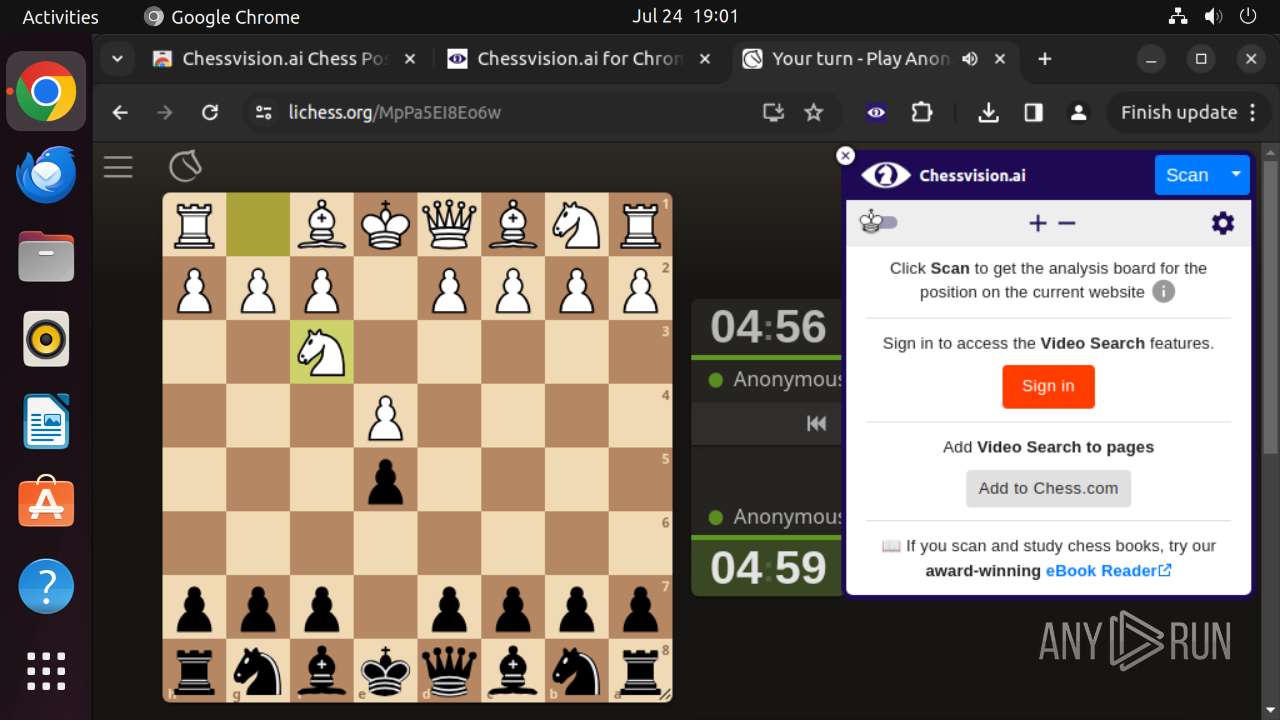The image size is (1280, 720).
Task: Open the lichess hamburger menu
Action: (x=118, y=167)
